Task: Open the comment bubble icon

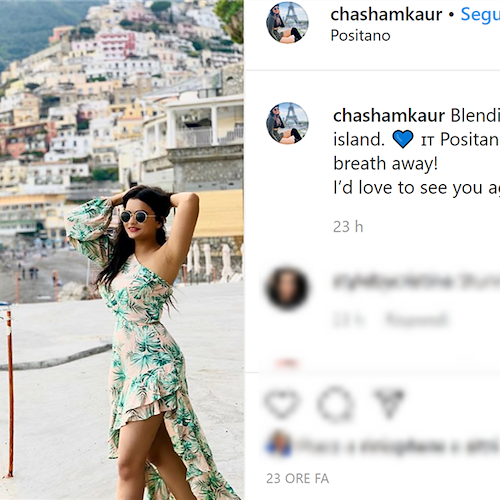Action: click(x=335, y=404)
